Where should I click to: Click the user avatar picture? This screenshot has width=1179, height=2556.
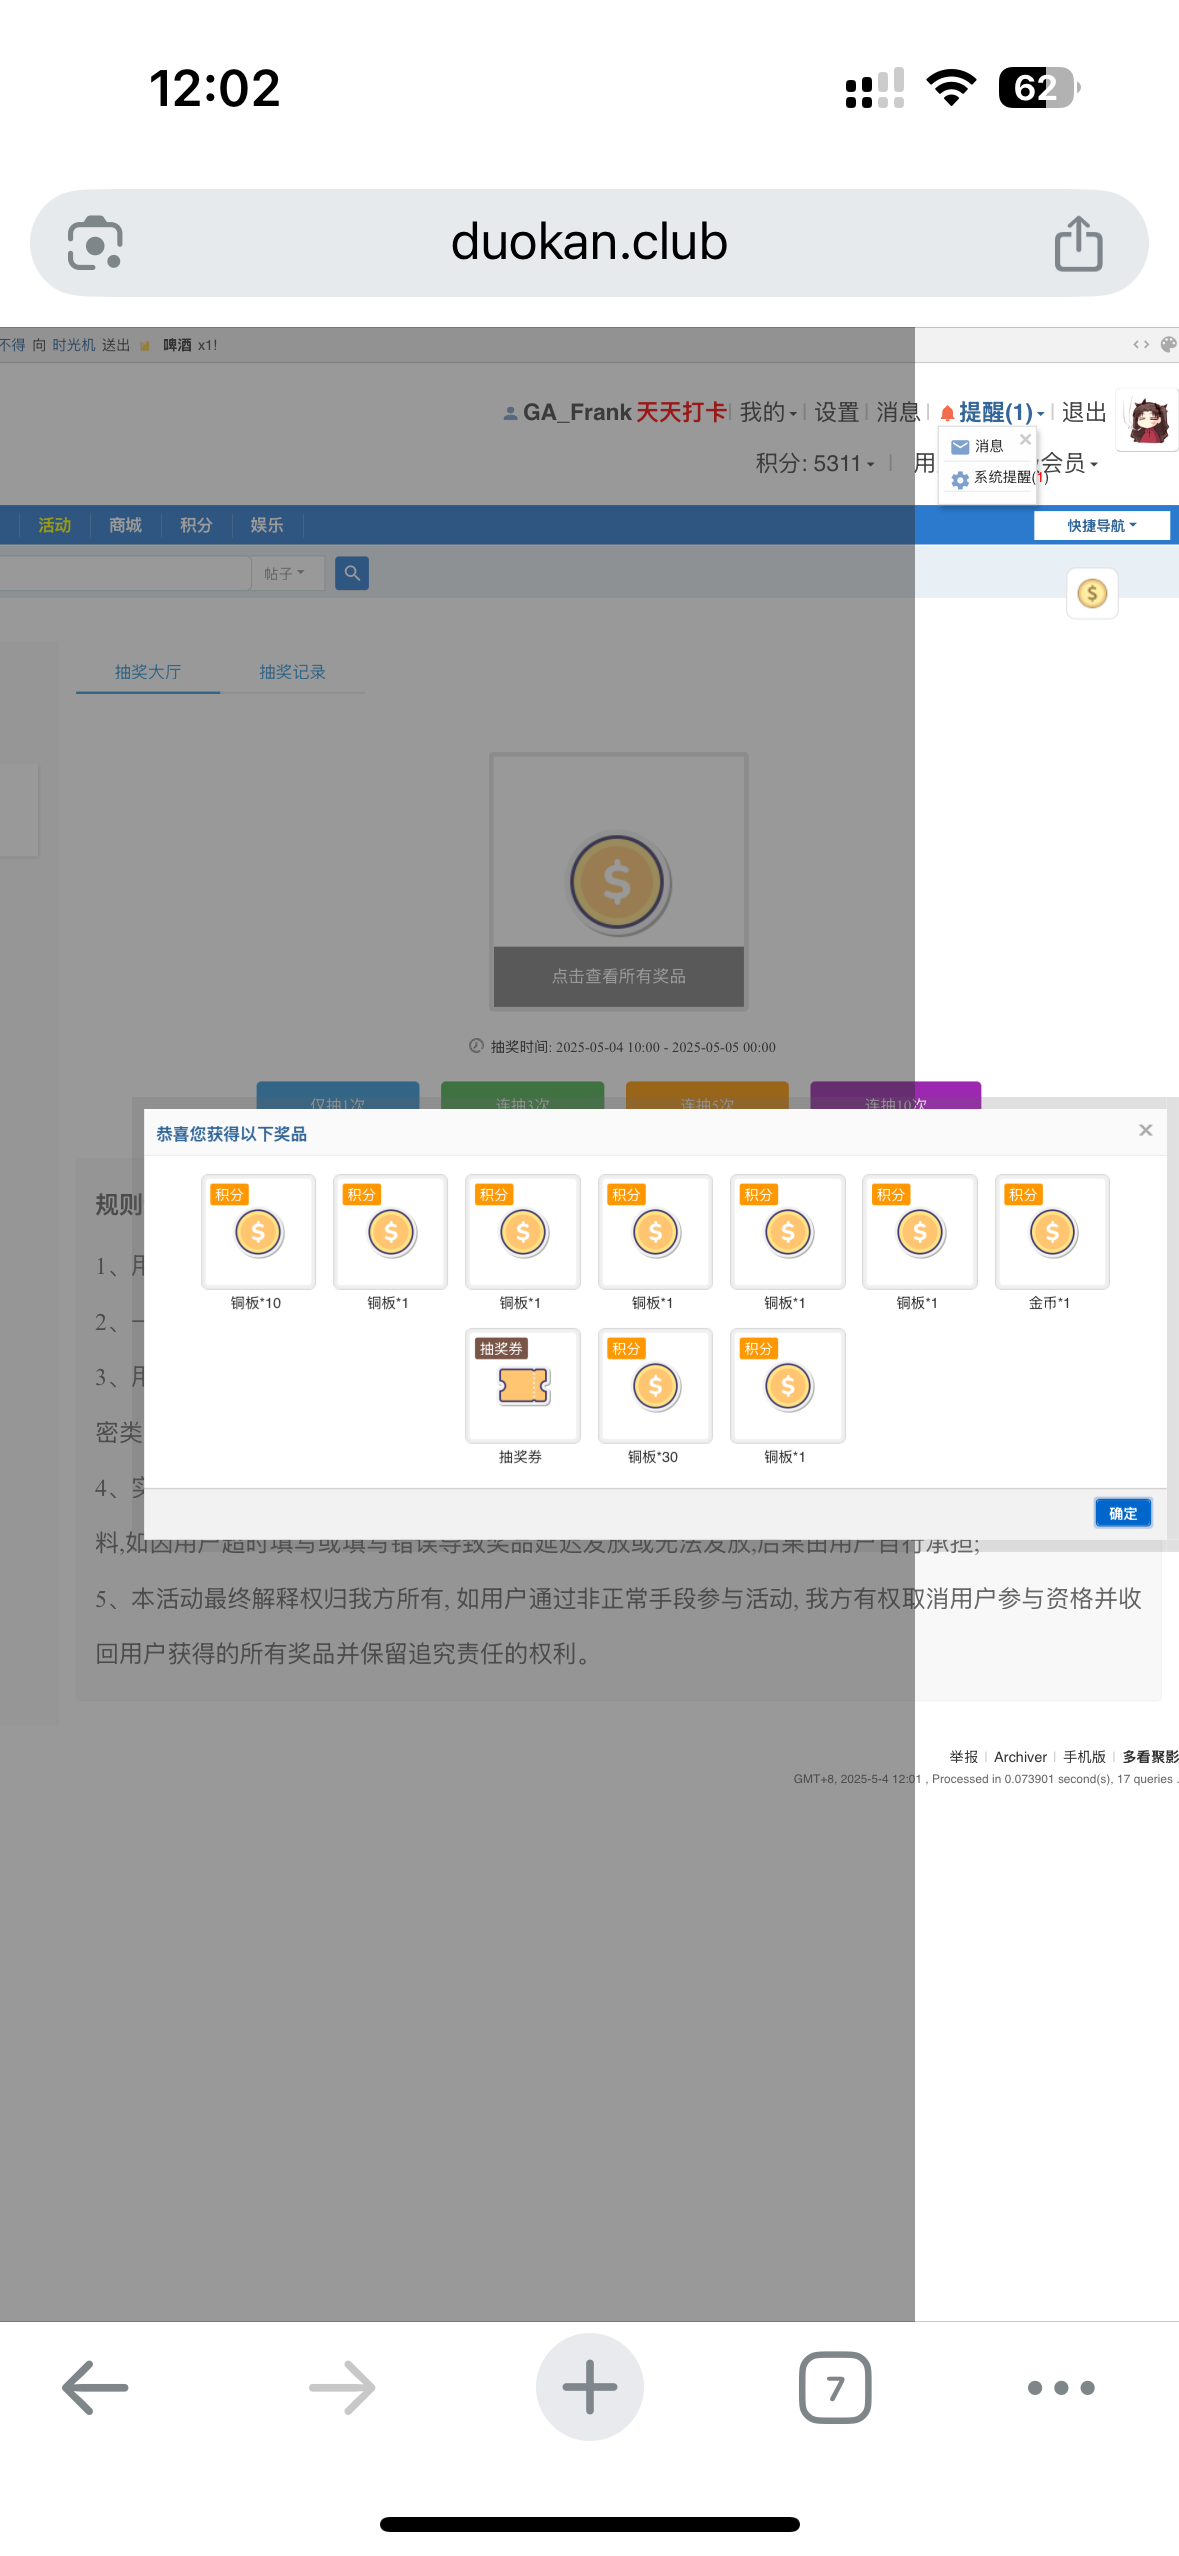tap(1148, 420)
